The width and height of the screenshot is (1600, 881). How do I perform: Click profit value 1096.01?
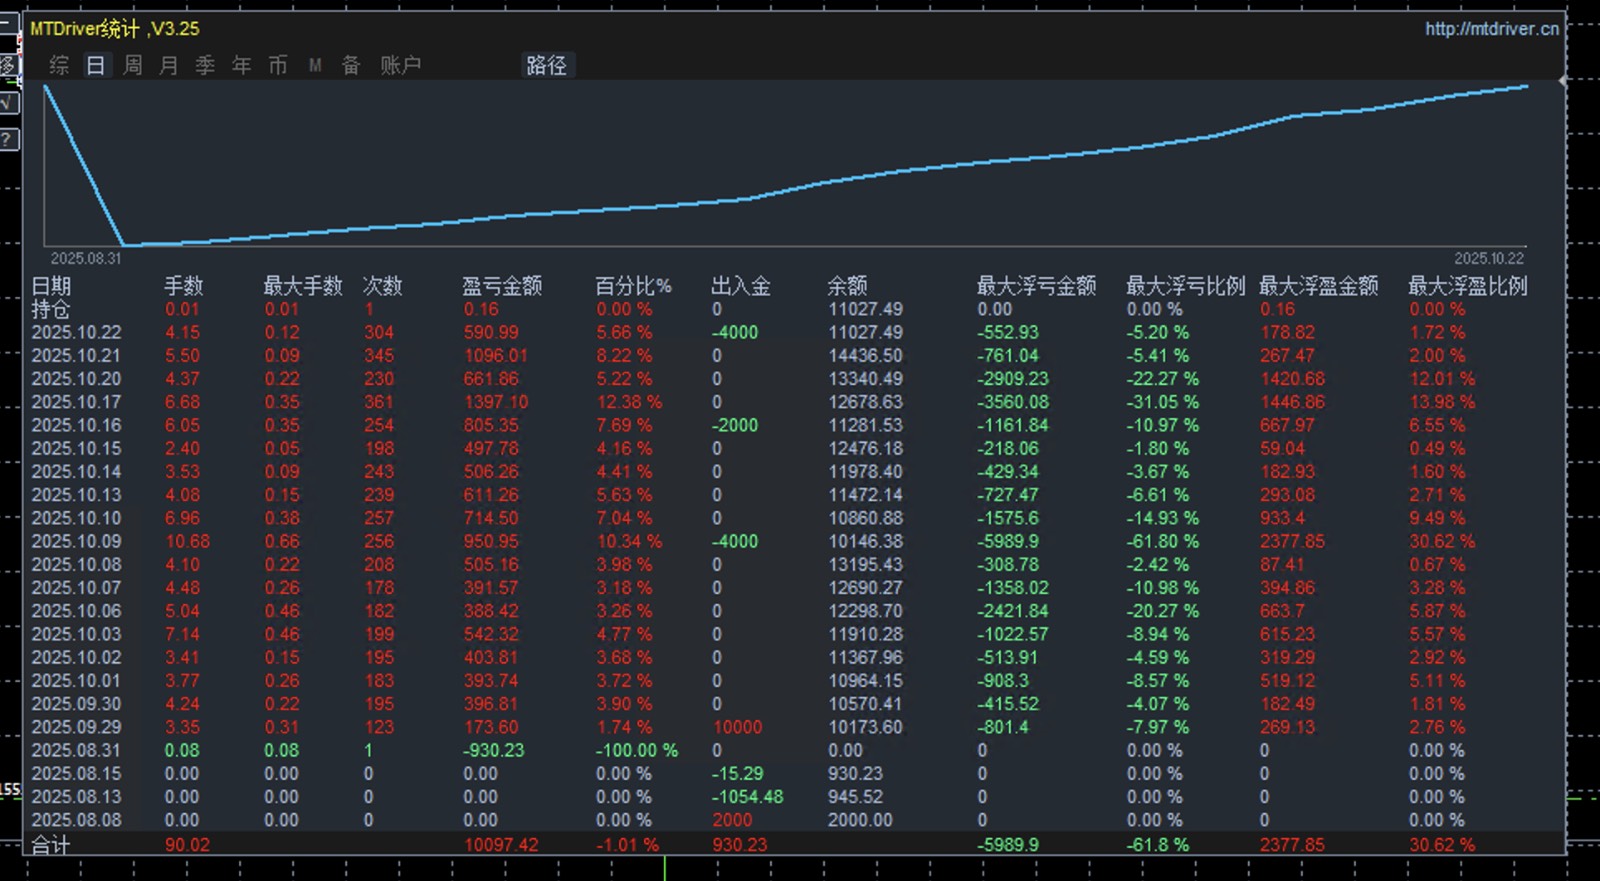coord(496,356)
